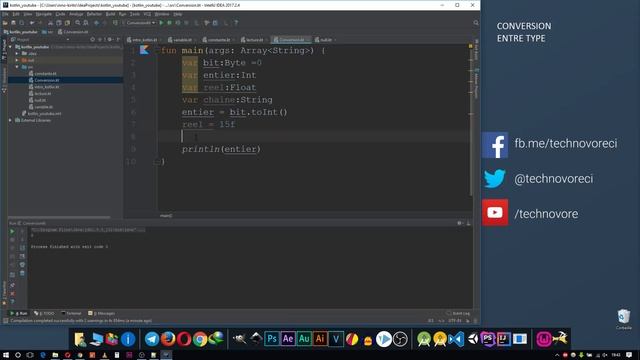The height and width of the screenshot is (360, 640).
Task: Toggle the Favorites side tab at bottom left
Action: pyautogui.click(x=4, y=293)
